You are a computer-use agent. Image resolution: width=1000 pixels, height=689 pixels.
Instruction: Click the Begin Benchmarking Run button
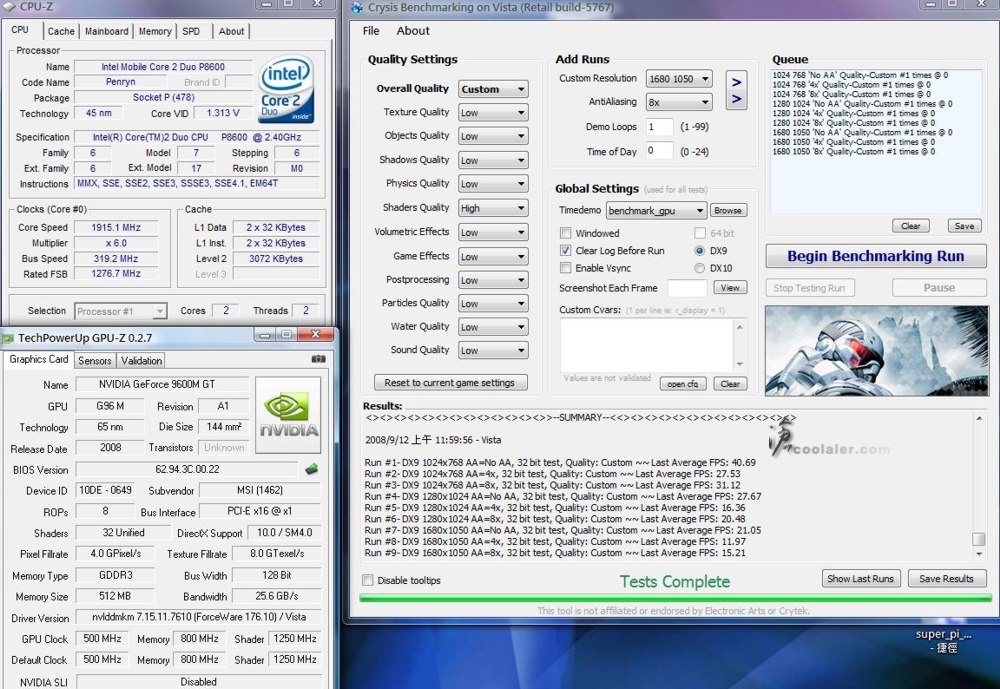coord(876,256)
